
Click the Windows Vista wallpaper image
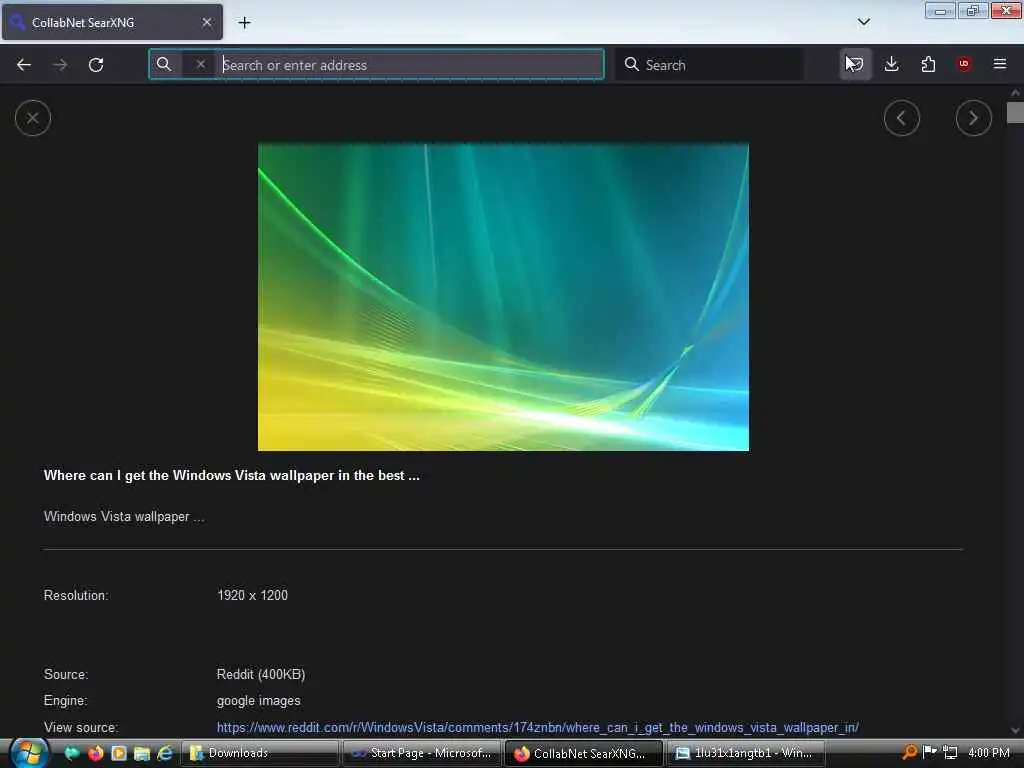coord(503,296)
